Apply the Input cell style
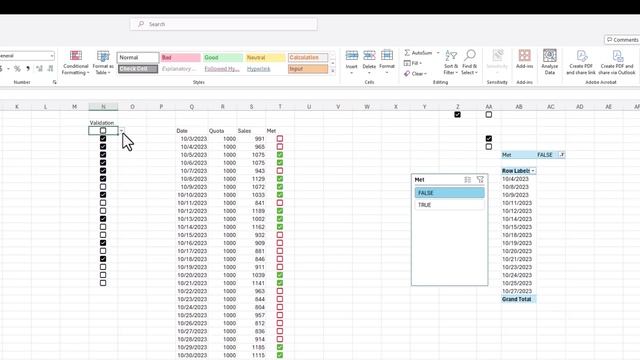The image size is (640, 360). [x=308, y=69]
